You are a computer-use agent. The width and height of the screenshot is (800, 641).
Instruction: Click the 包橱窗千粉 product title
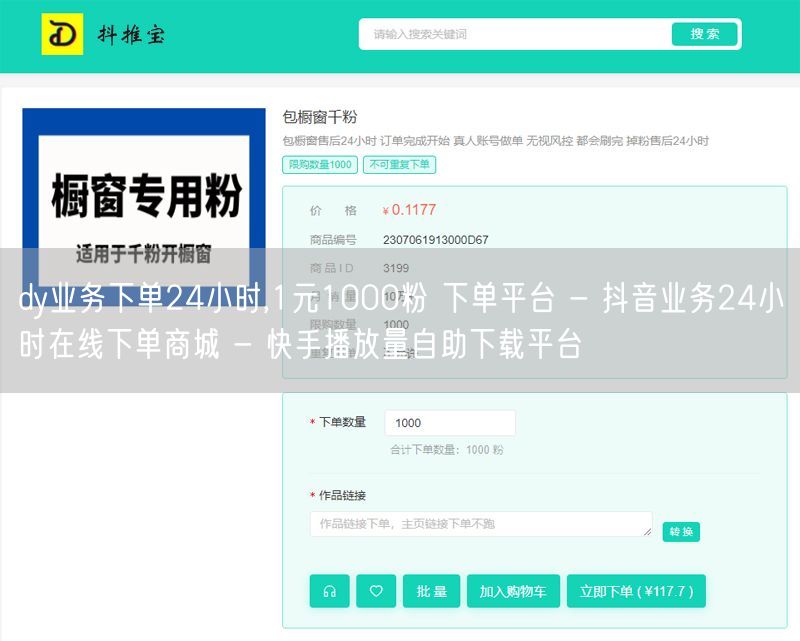[x=320, y=117]
